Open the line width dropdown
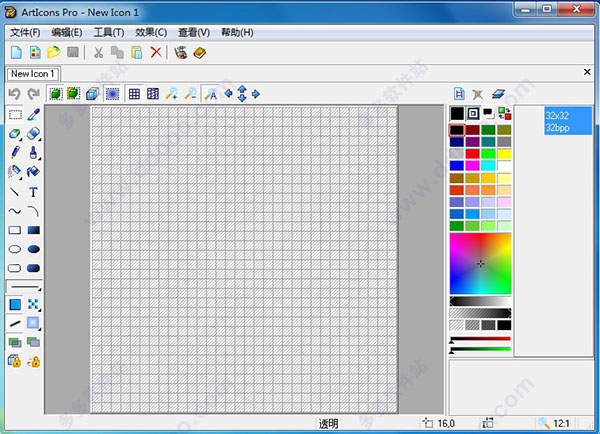The image size is (600, 434). pyautogui.click(x=24, y=287)
